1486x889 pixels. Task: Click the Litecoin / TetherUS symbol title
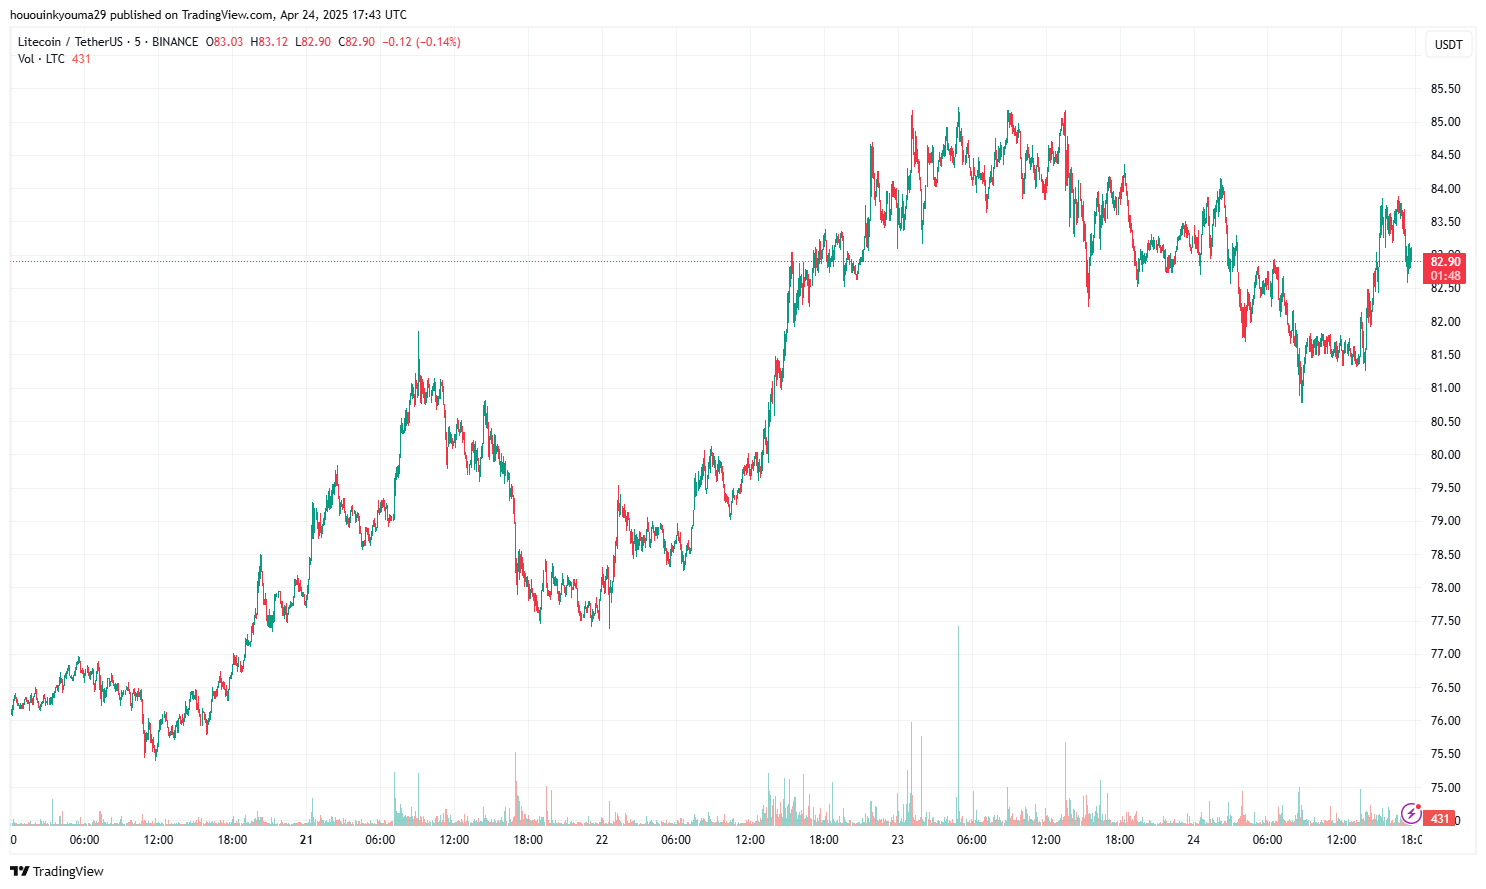pos(70,42)
